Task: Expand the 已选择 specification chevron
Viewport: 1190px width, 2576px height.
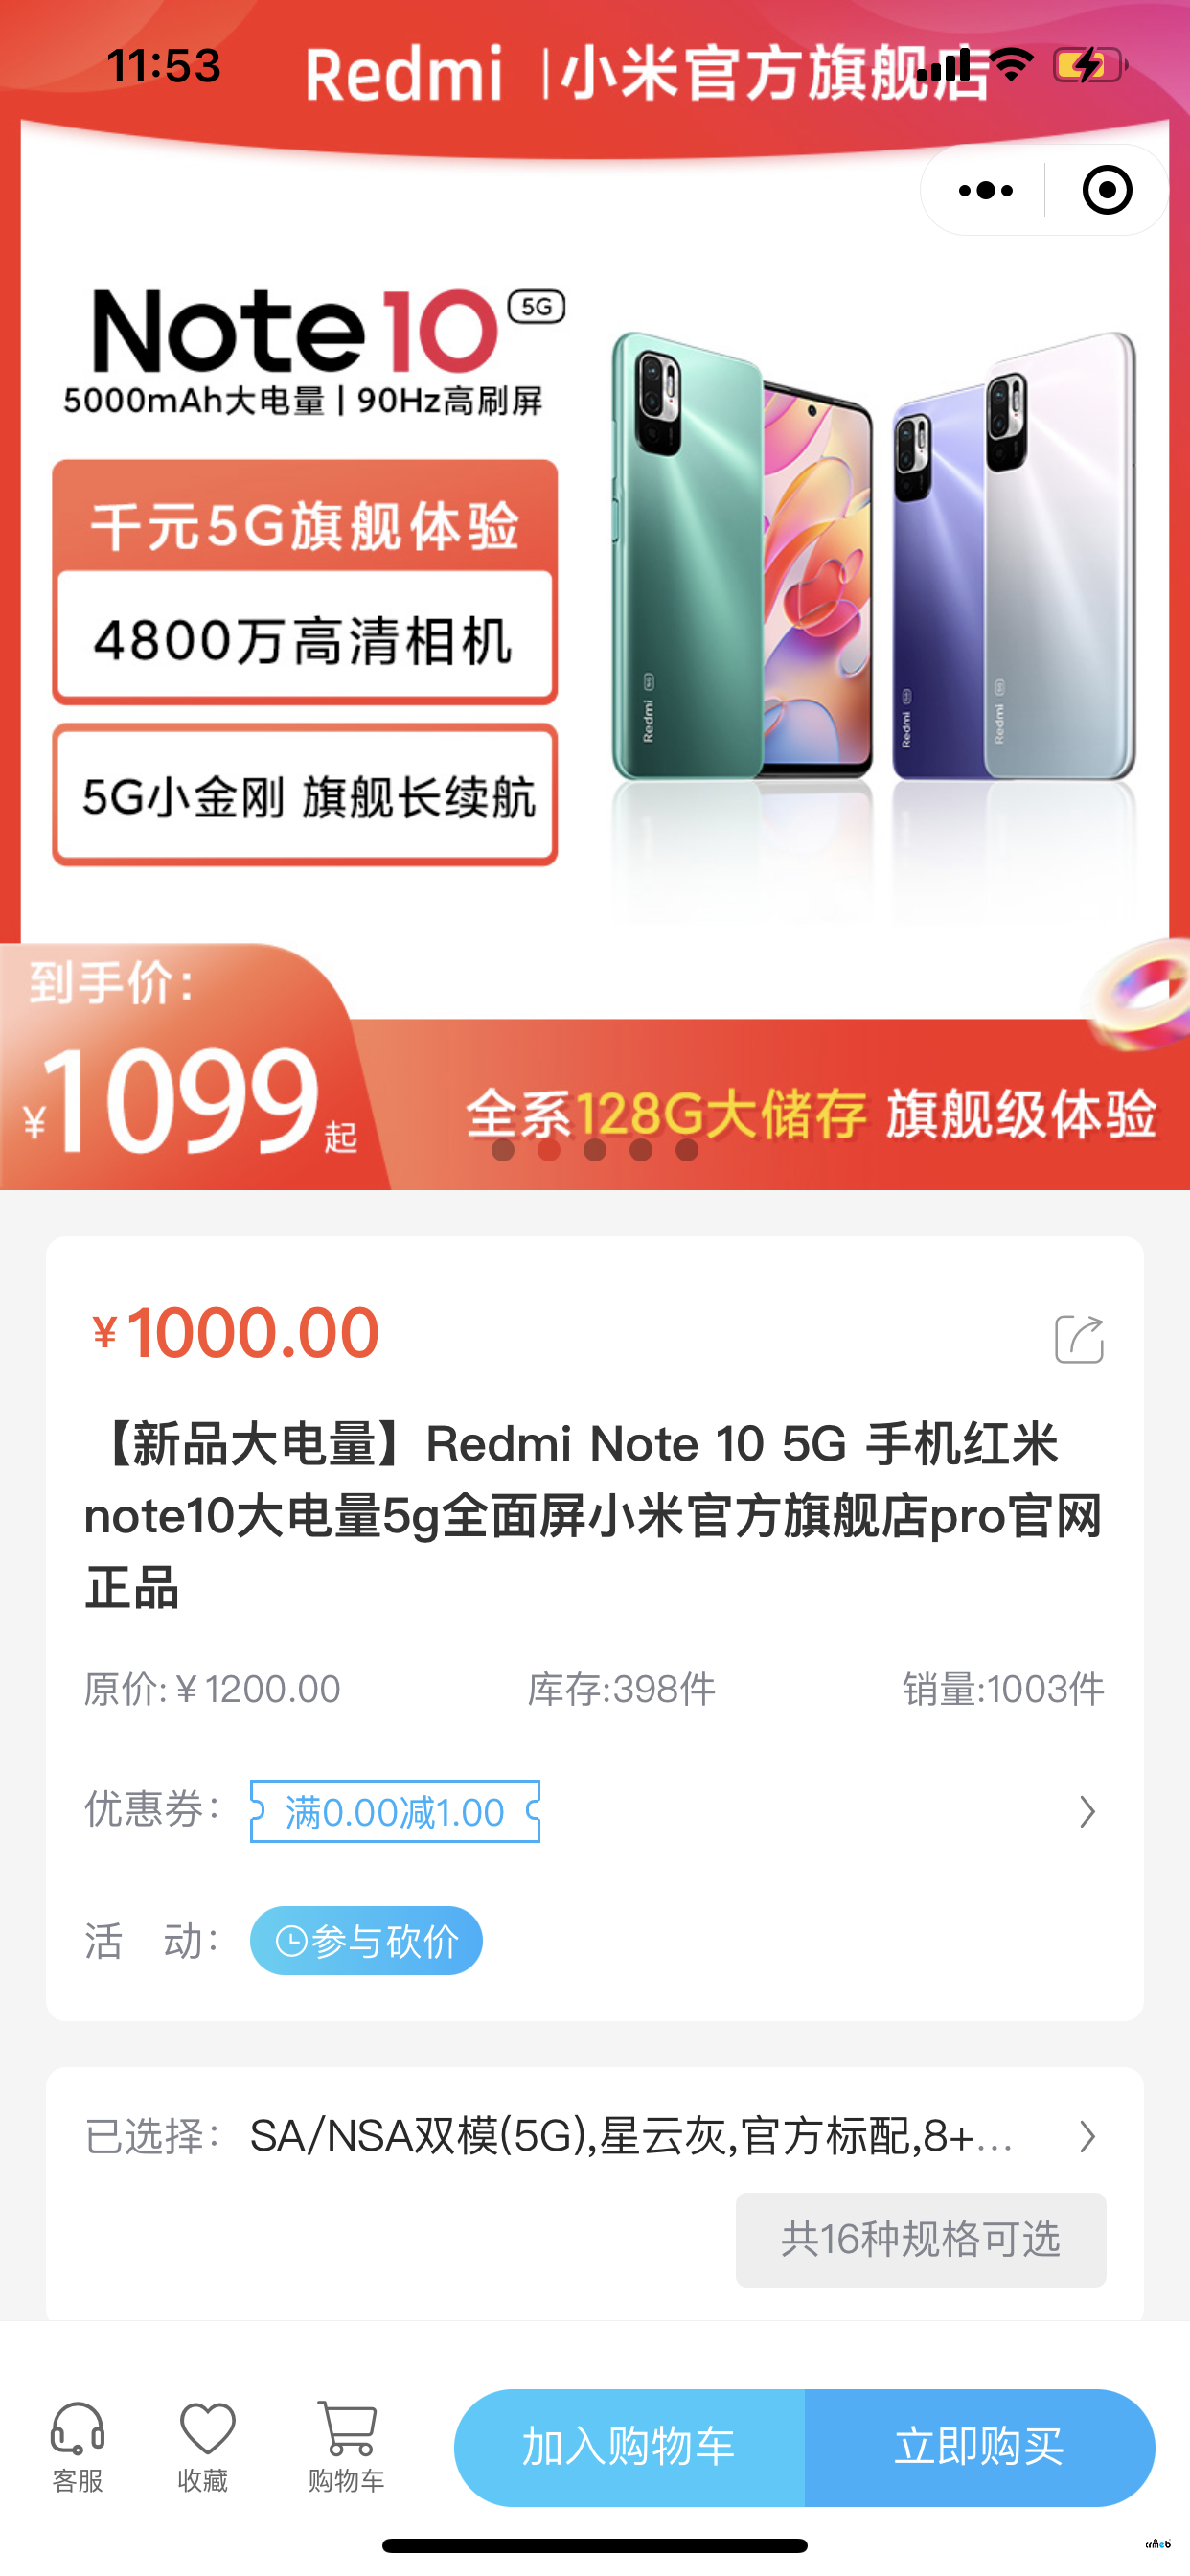Action: pos(1087,2137)
